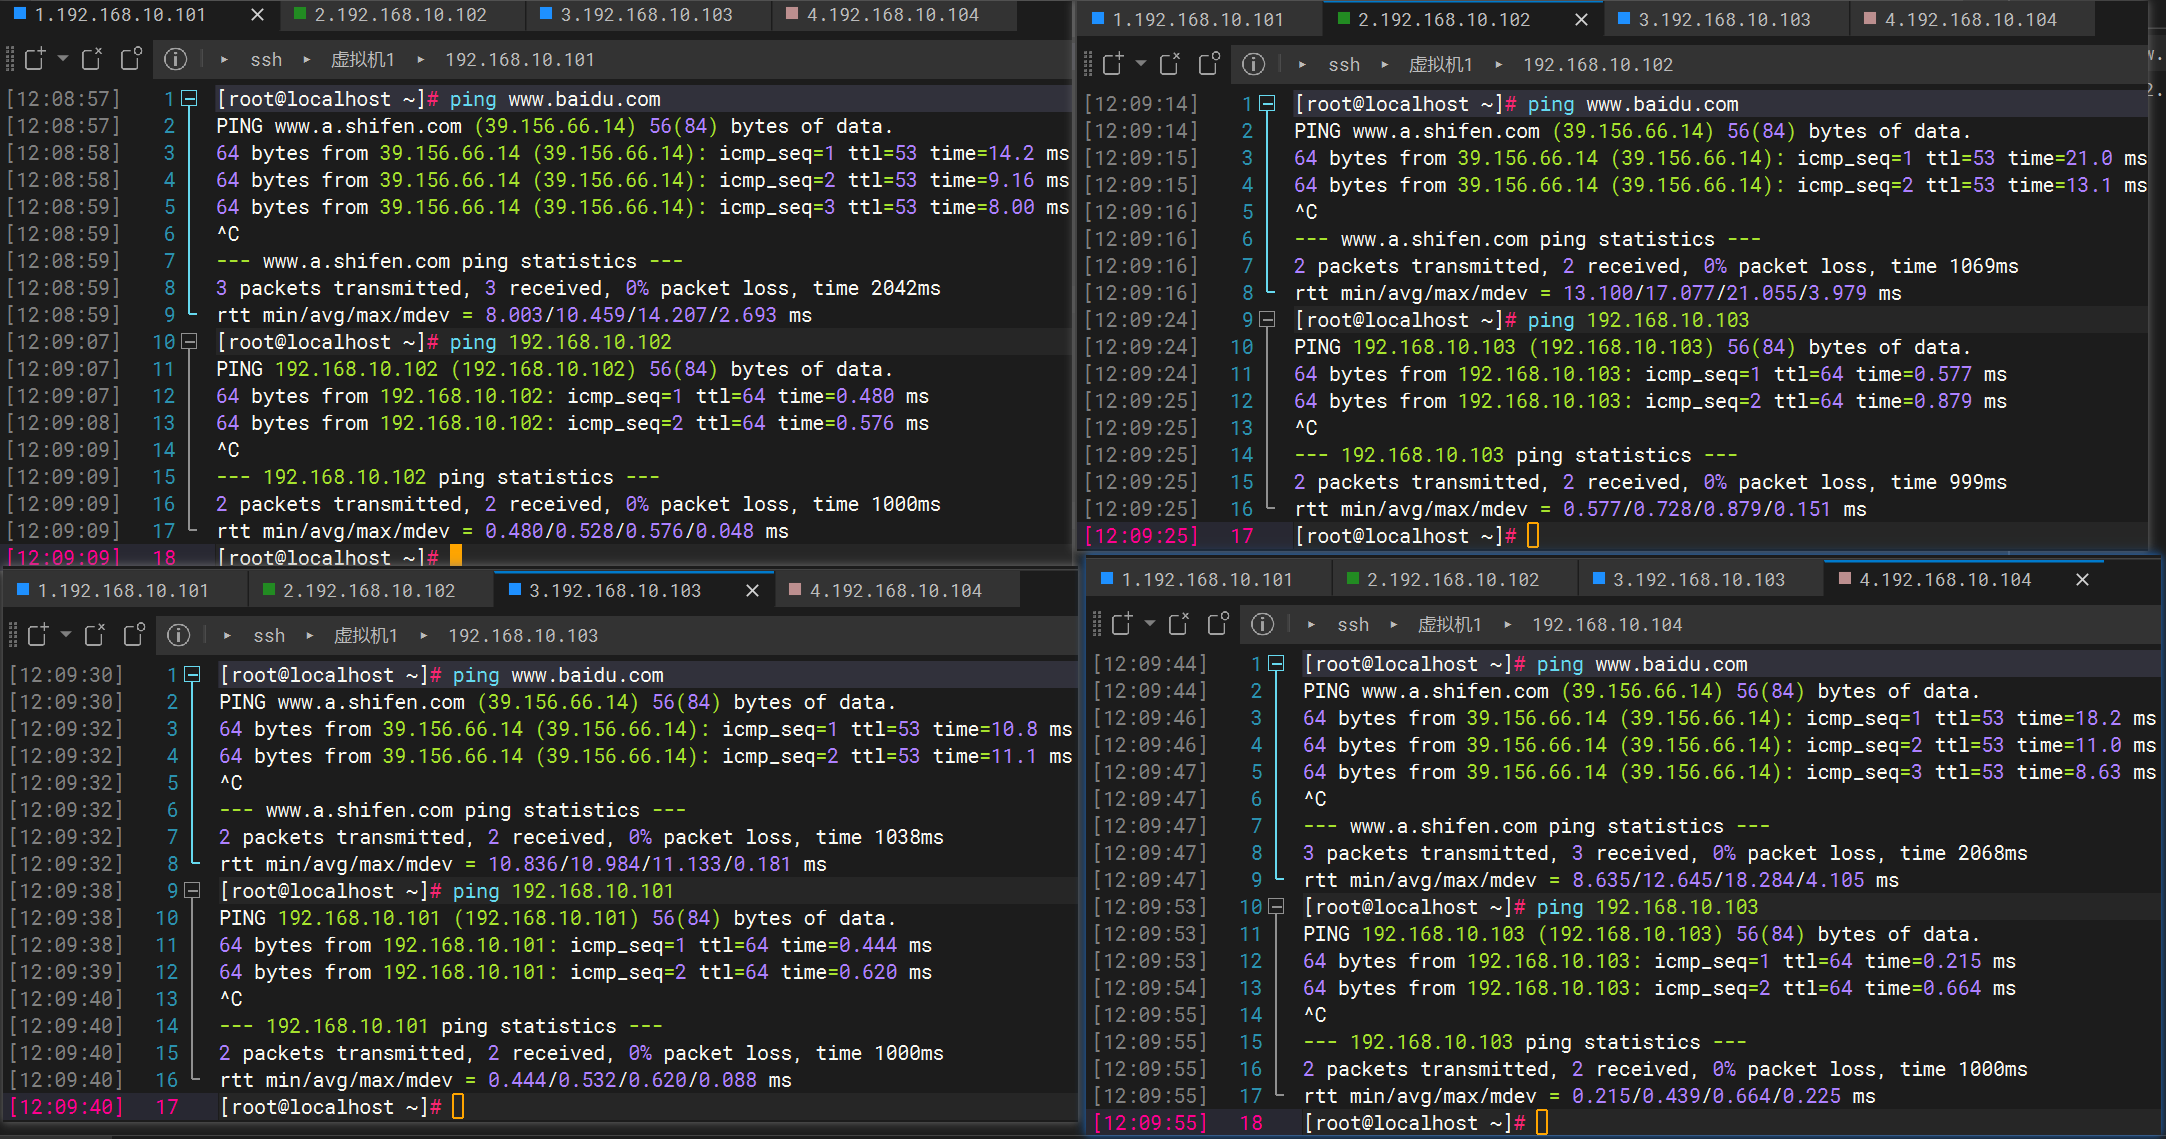Open new-session dropdown arrow in 192.168.10.103 pane
Viewport: 2166px width, 1139px height.
66,636
